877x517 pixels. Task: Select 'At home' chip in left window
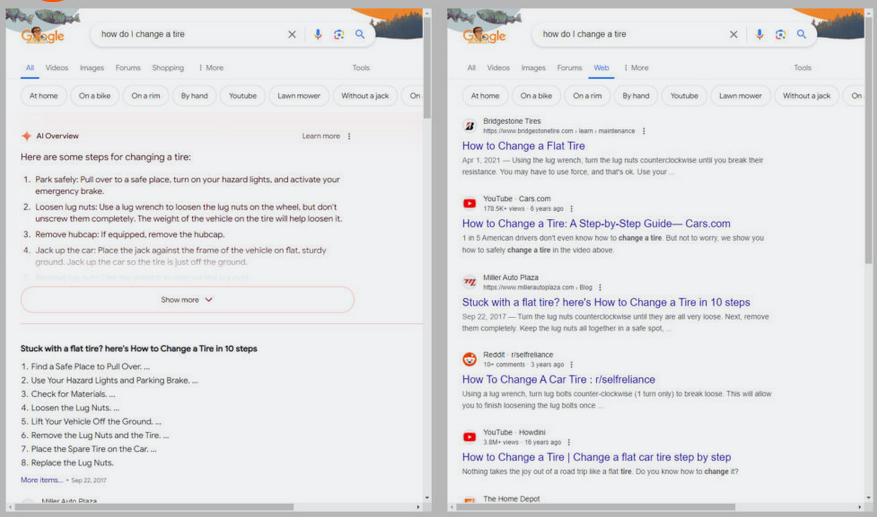pos(44,96)
